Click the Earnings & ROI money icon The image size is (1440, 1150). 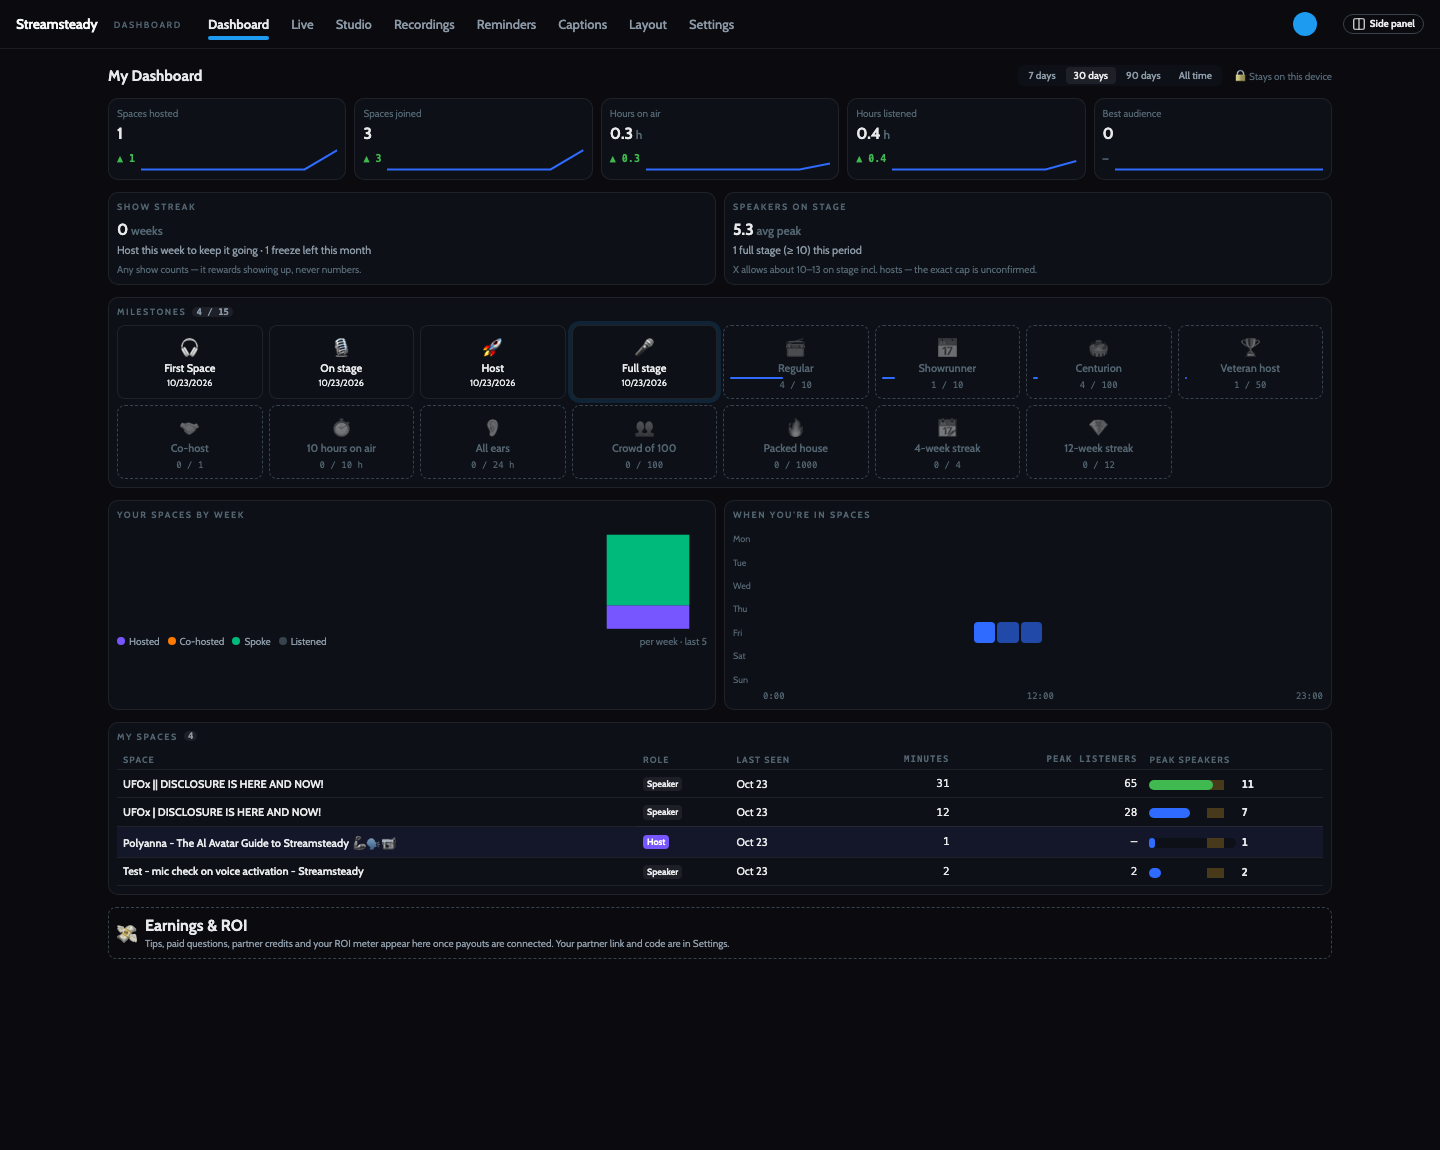coord(127,933)
